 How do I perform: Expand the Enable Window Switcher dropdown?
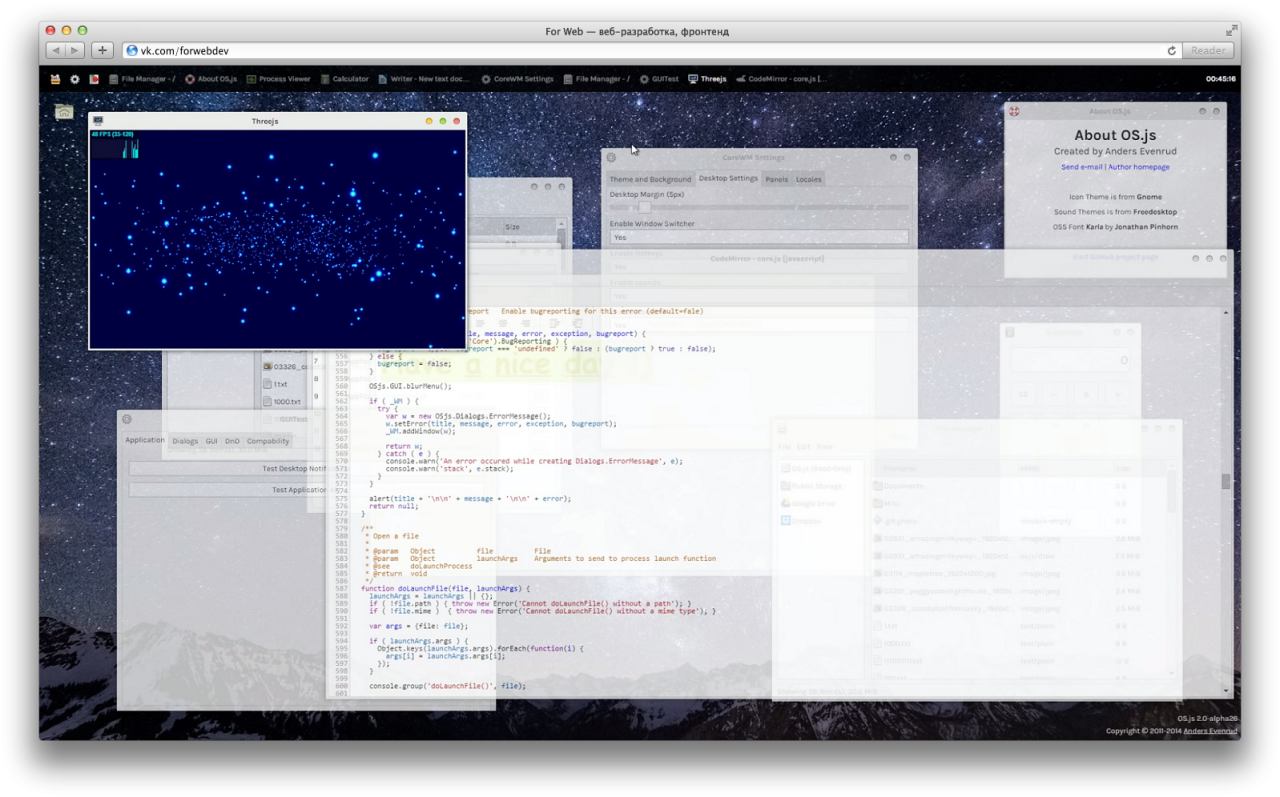(x=759, y=238)
